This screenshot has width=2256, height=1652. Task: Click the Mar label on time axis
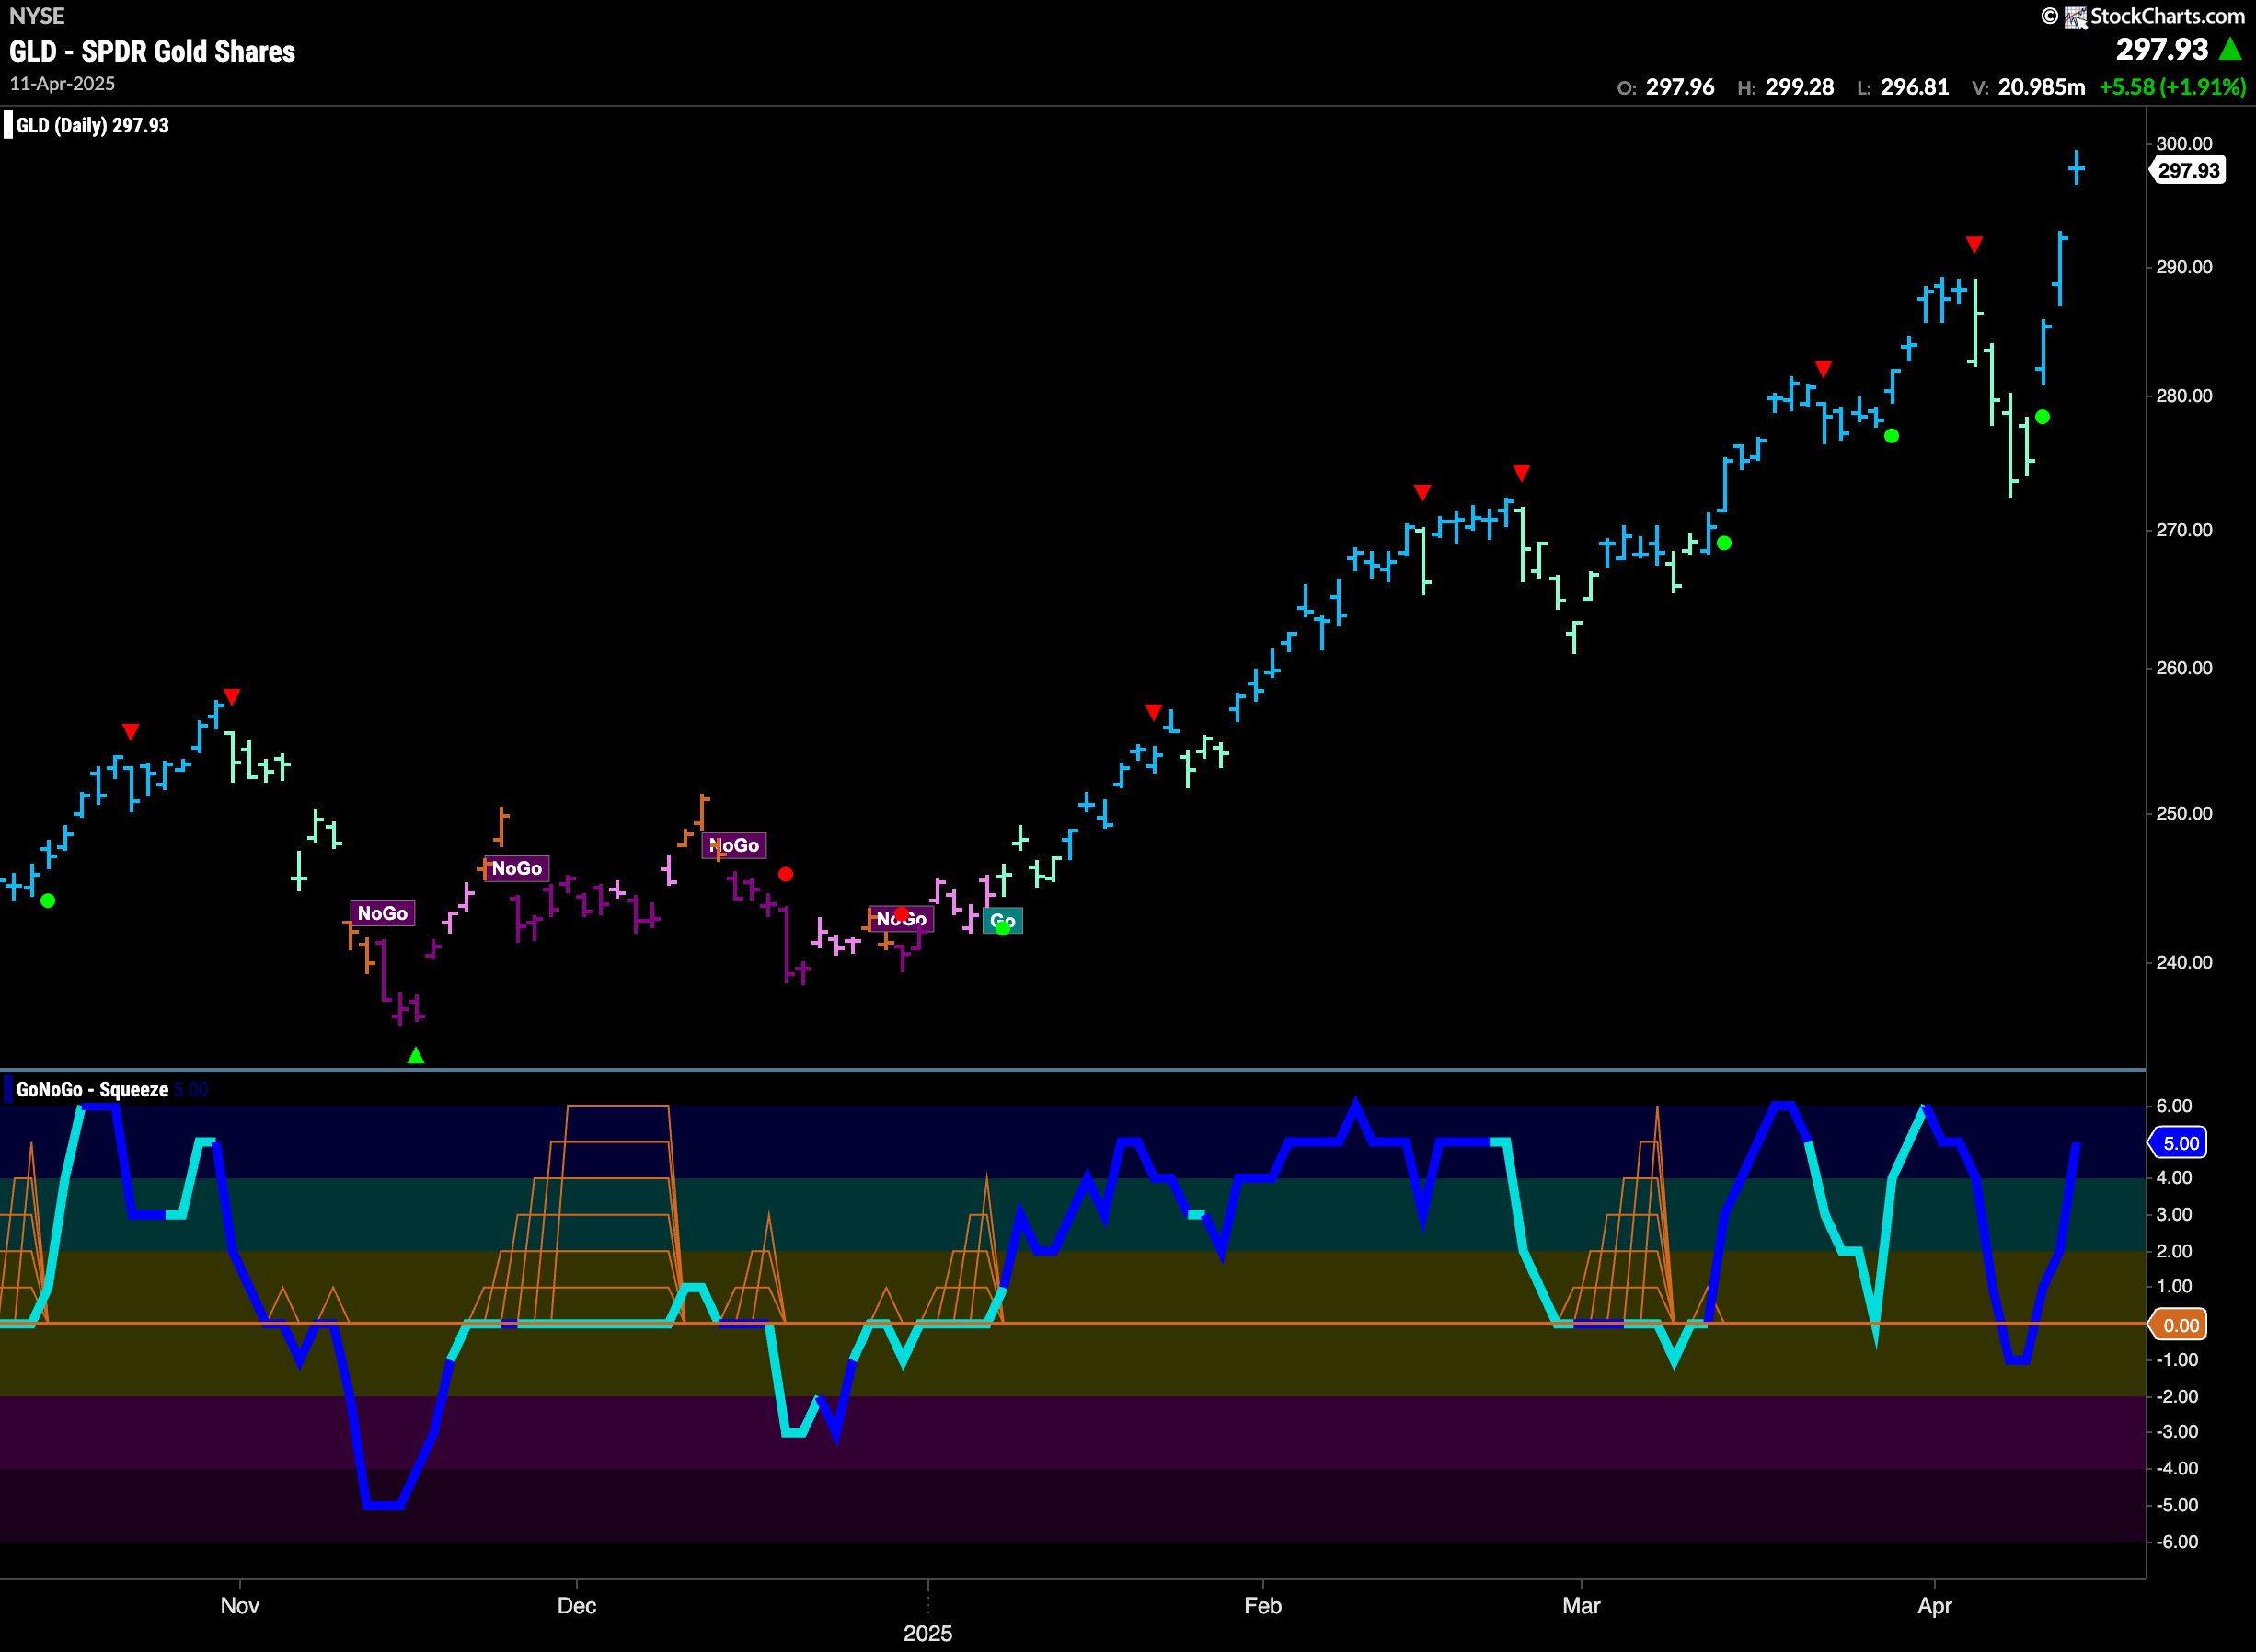point(1582,1606)
